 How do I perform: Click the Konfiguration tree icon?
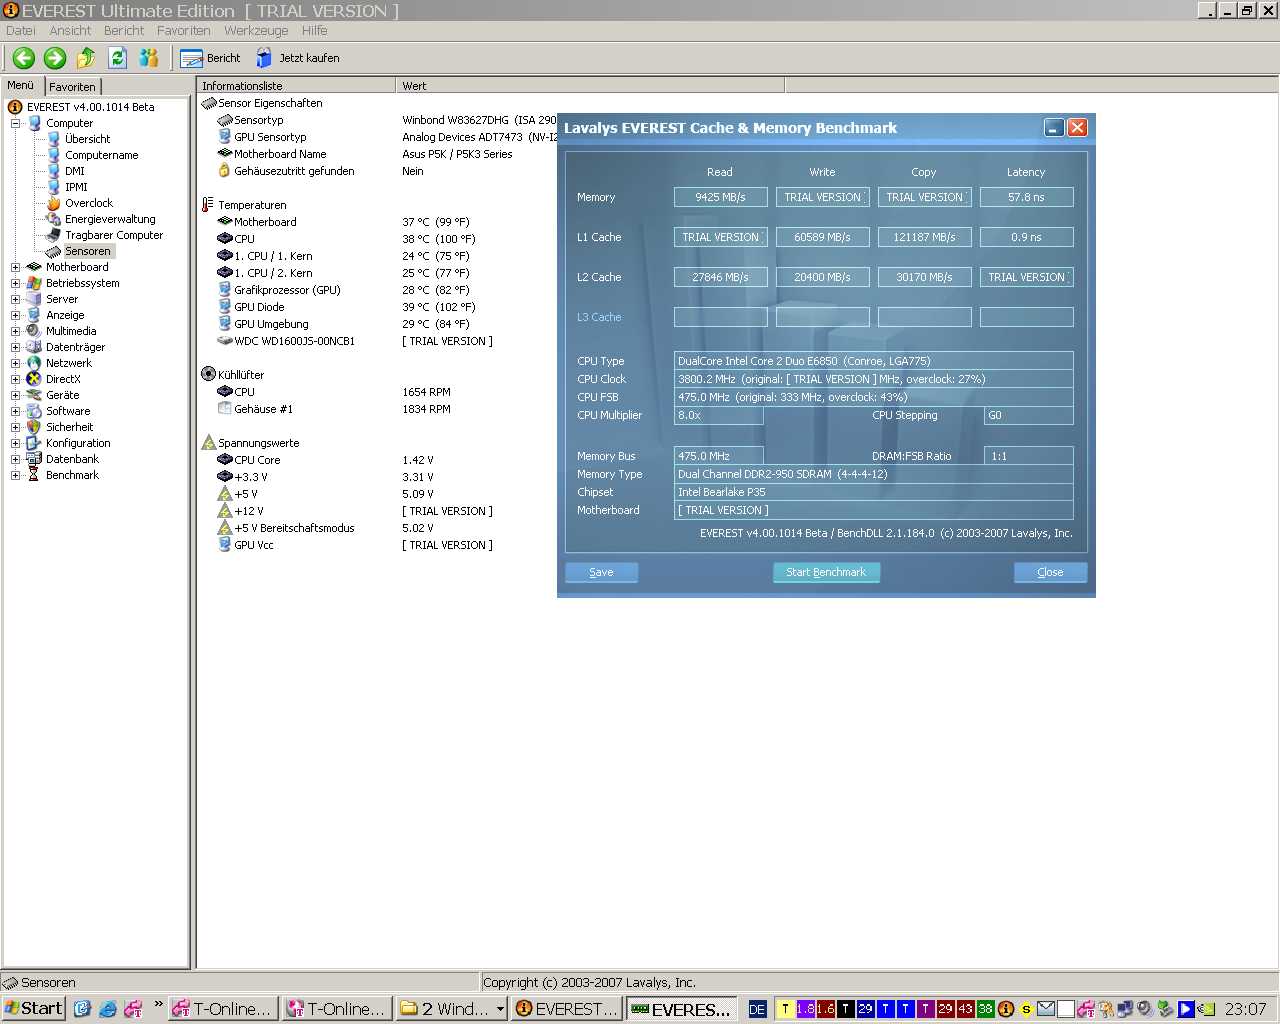click(34, 443)
